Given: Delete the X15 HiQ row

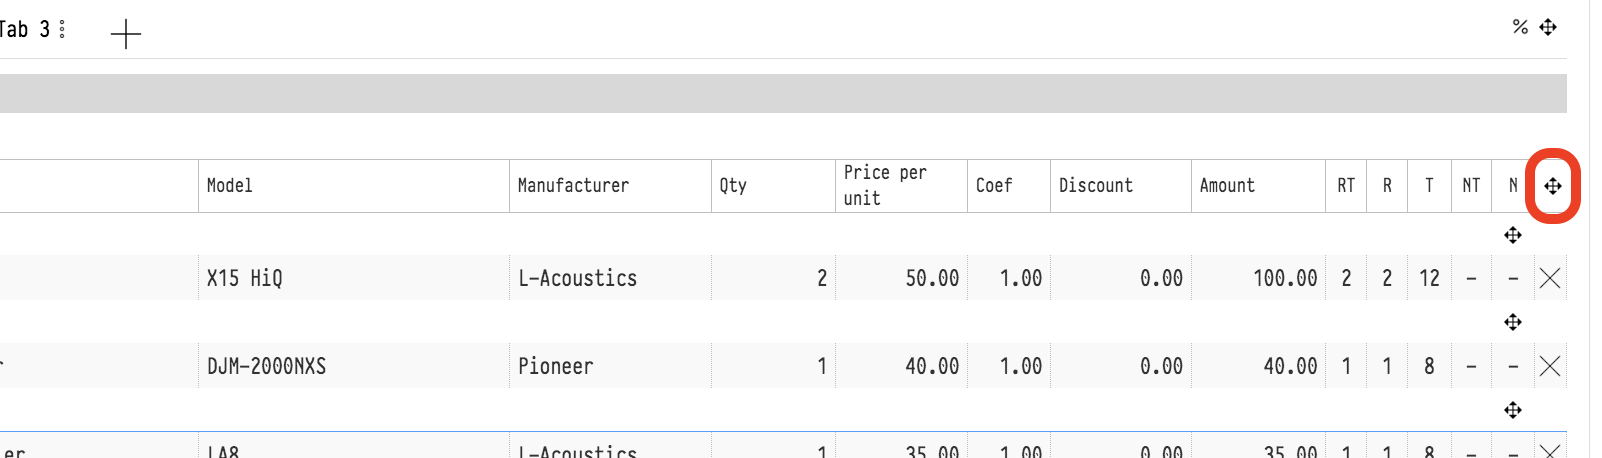Looking at the screenshot, I should [x=1550, y=278].
